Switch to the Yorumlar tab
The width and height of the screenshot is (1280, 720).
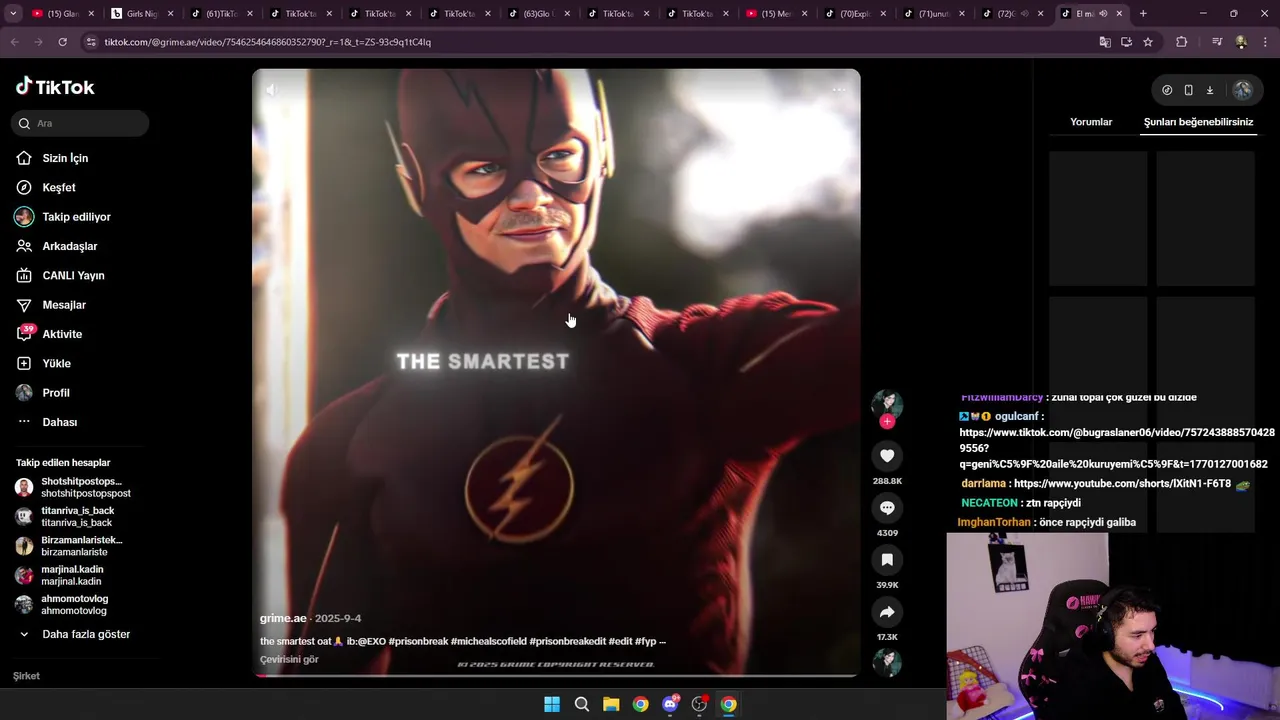click(x=1091, y=122)
